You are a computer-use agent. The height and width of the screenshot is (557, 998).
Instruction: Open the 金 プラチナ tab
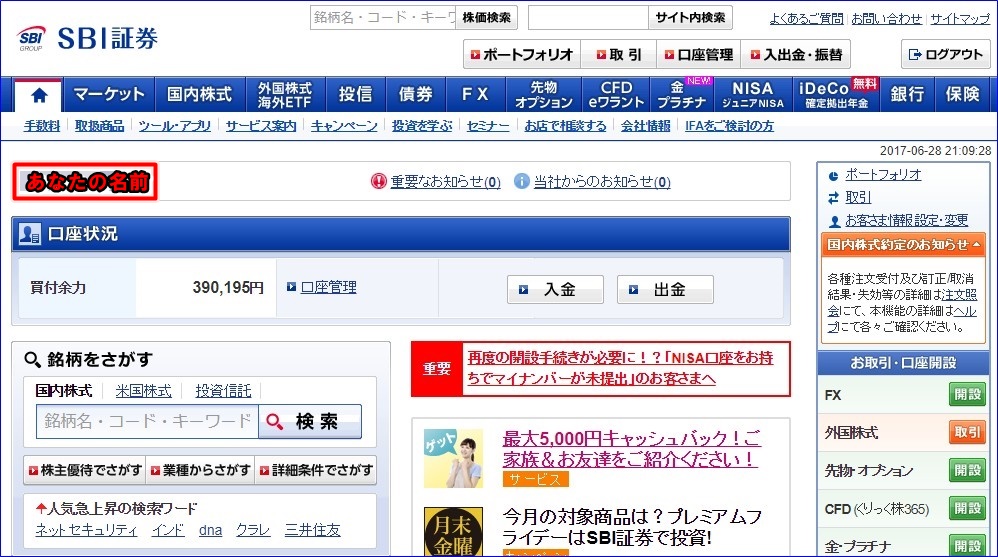(x=682, y=95)
